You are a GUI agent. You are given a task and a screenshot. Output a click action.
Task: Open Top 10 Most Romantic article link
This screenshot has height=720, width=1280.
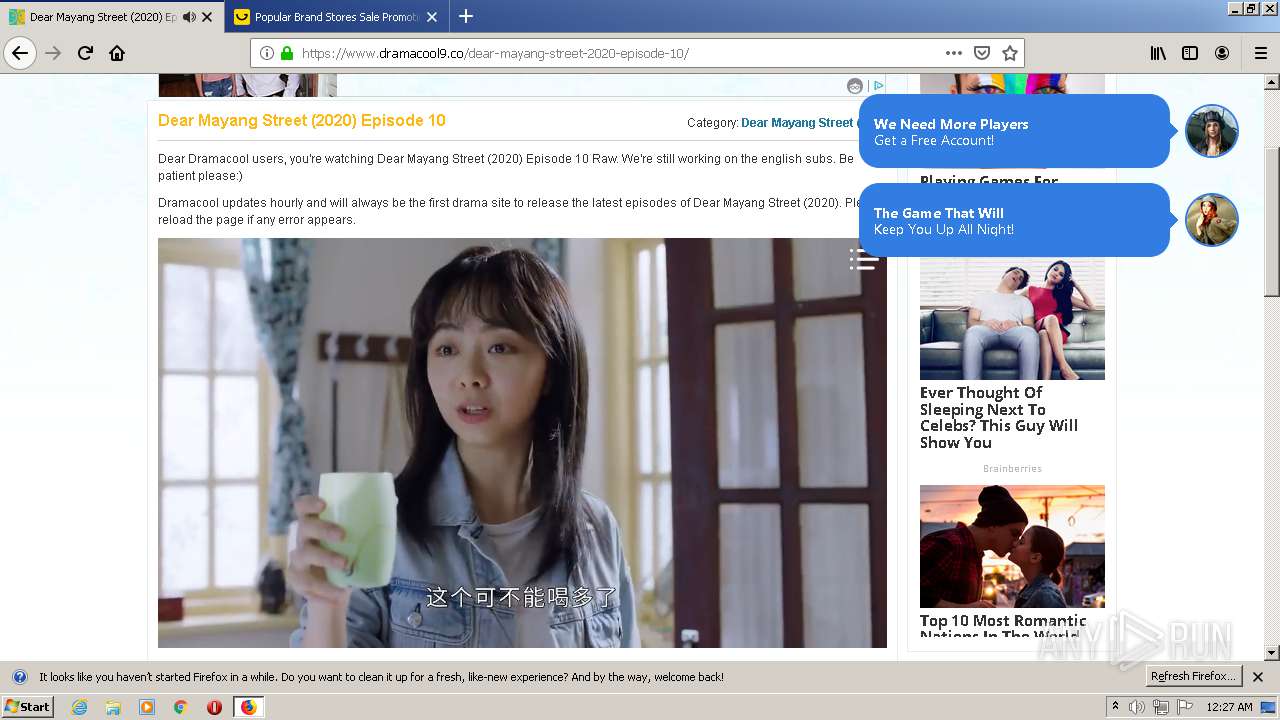[1003, 627]
